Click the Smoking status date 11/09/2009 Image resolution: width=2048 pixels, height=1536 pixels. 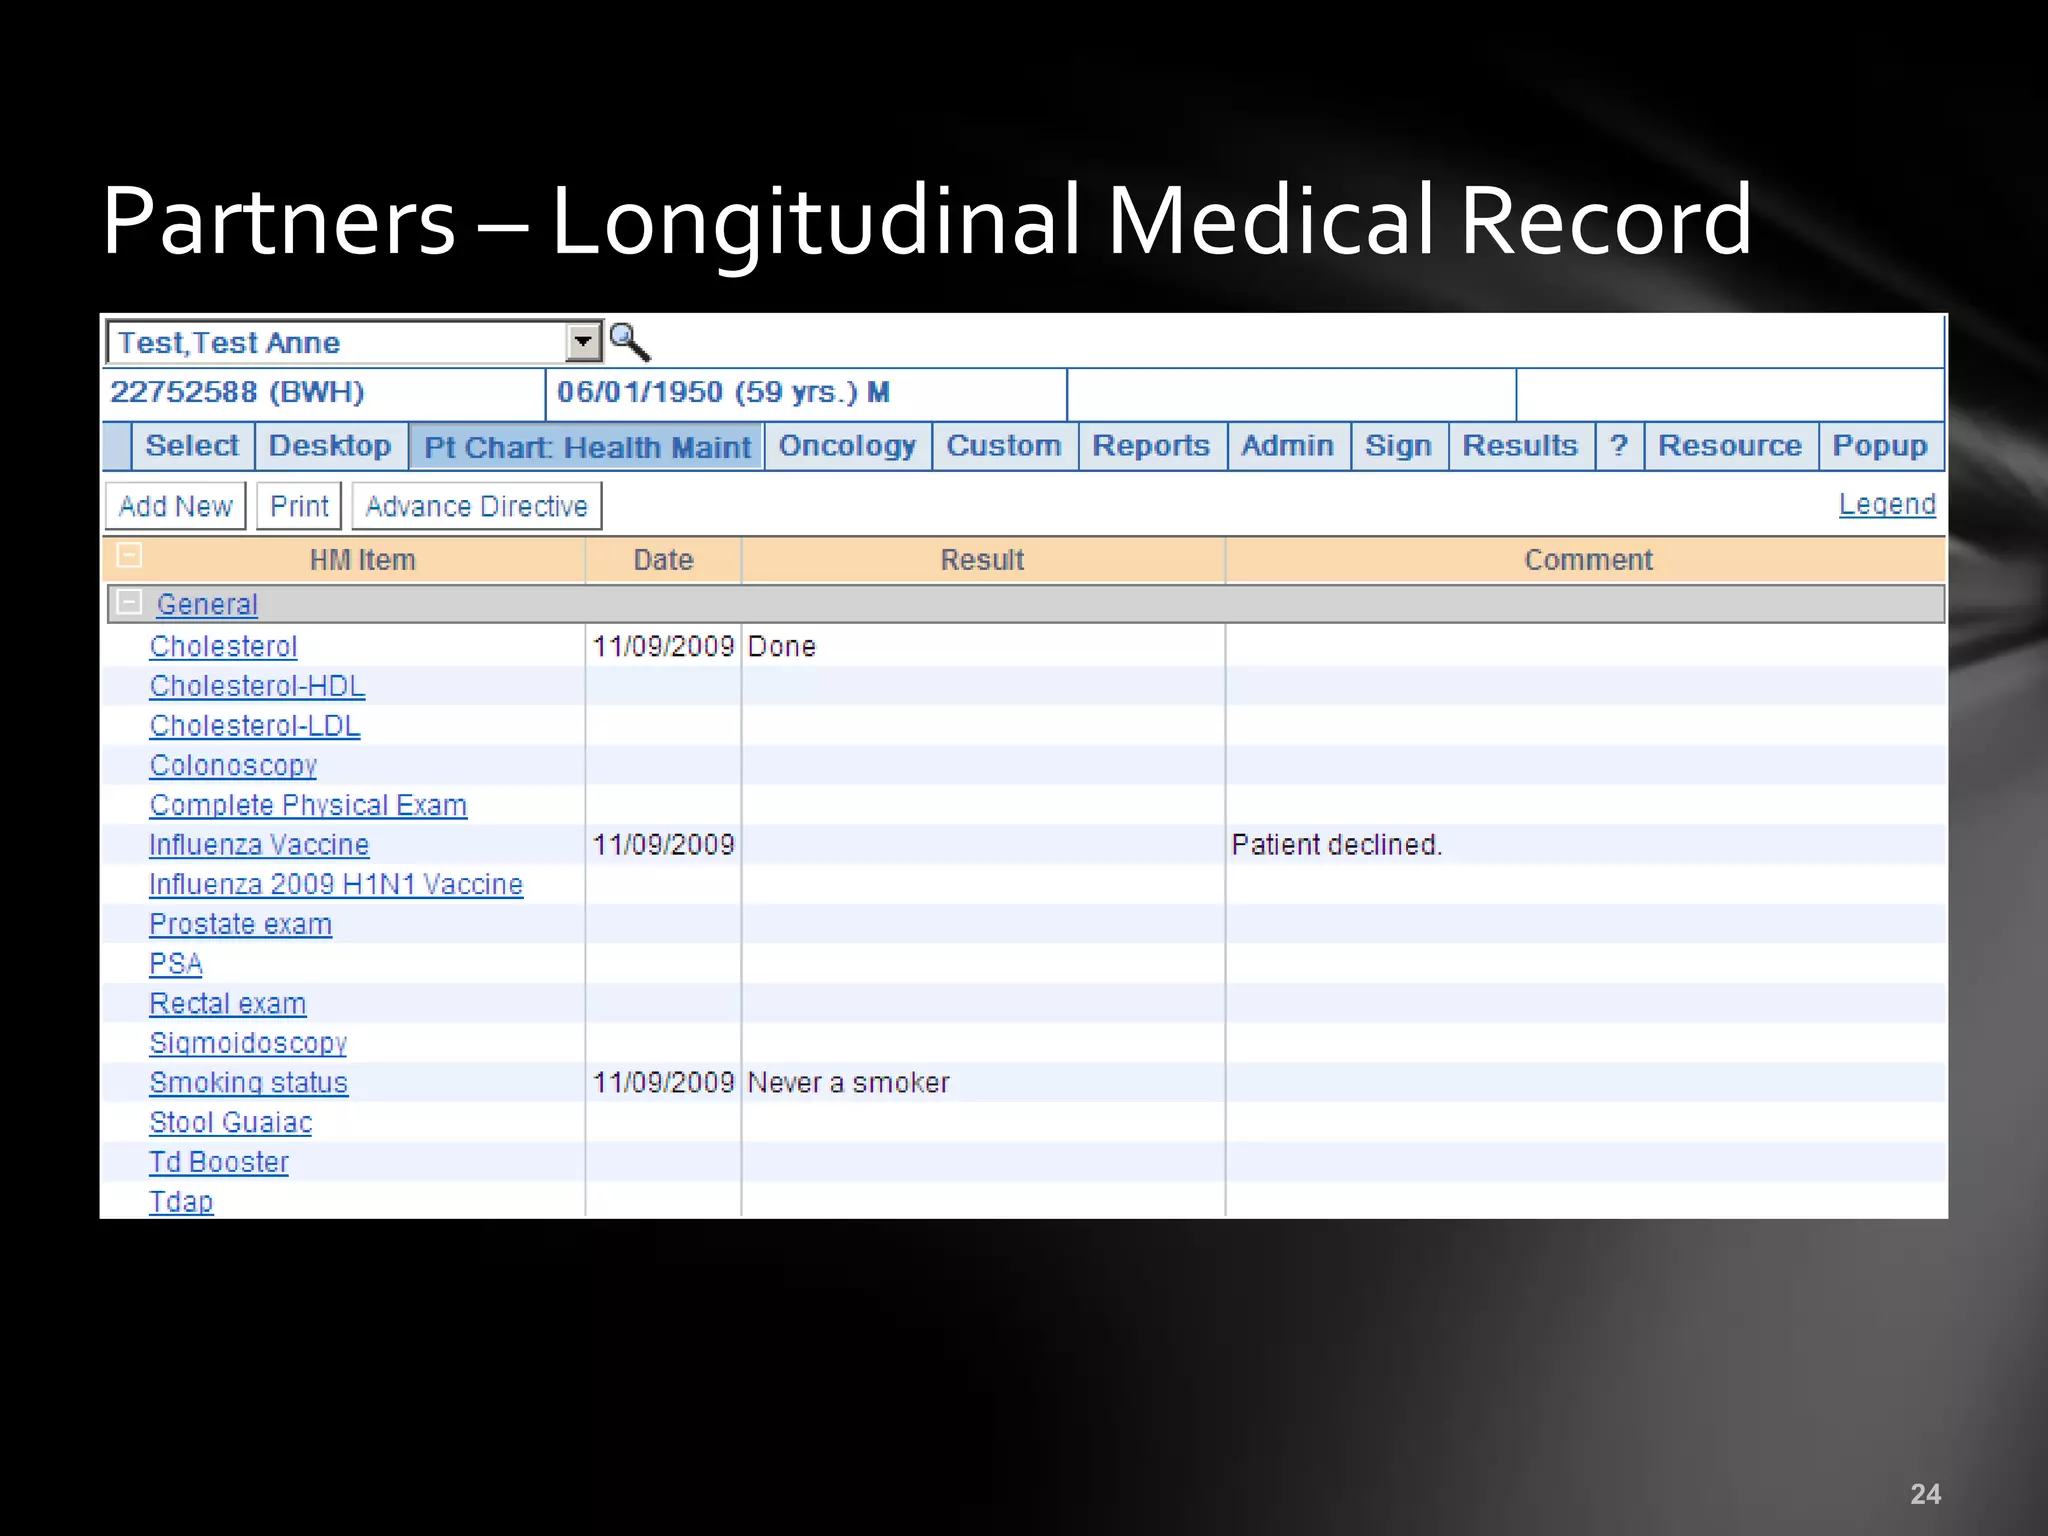664,1083
